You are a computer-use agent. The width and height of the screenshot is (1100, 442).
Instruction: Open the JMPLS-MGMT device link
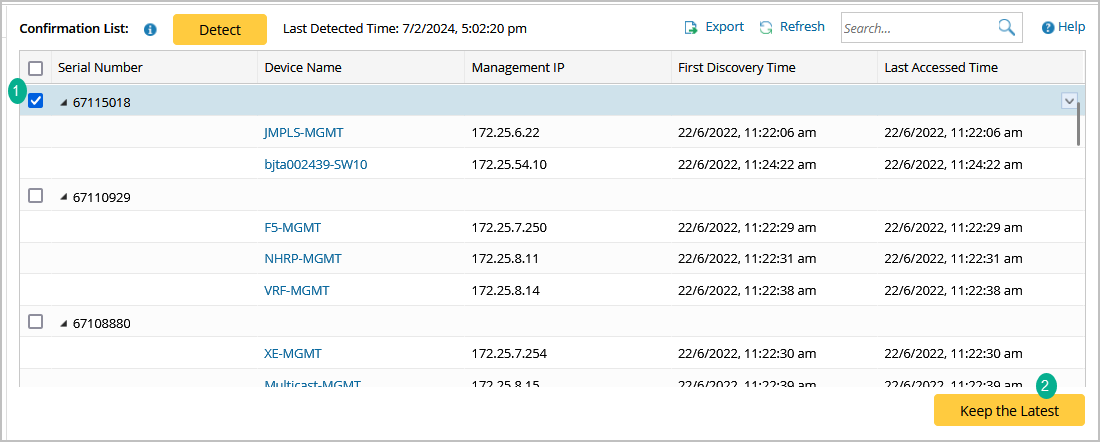click(304, 132)
